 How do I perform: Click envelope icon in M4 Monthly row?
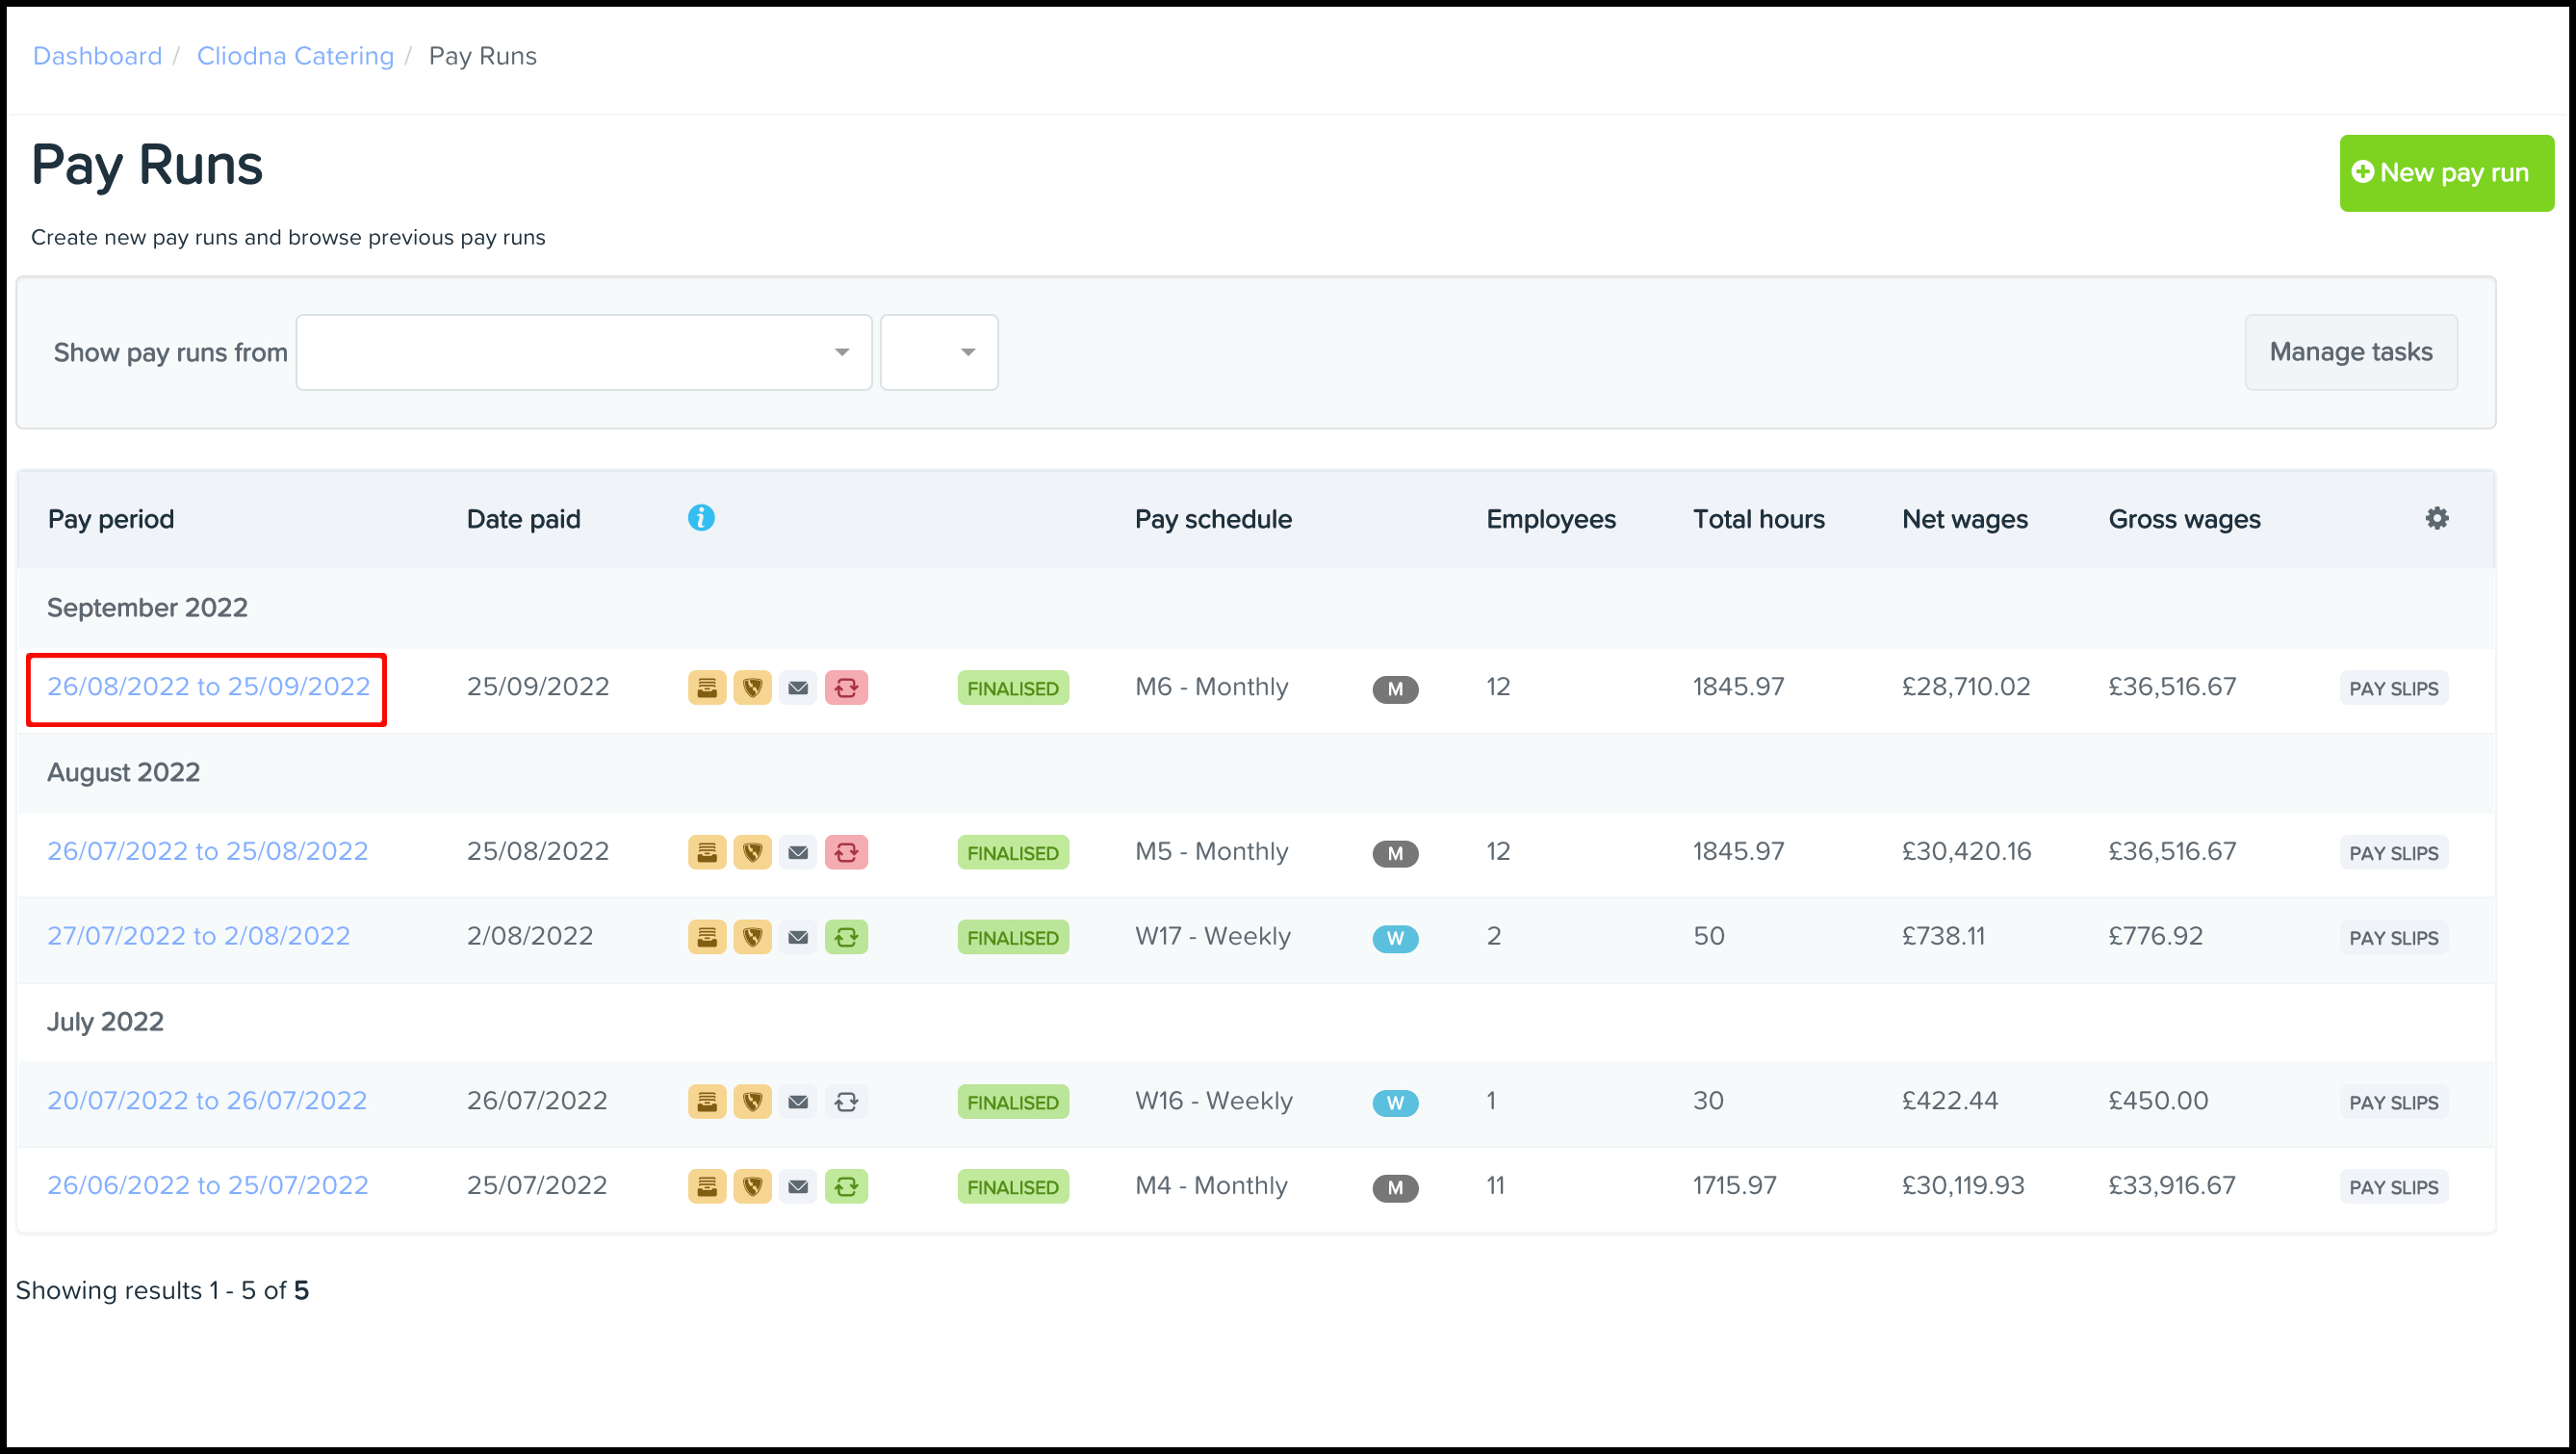click(x=798, y=1187)
